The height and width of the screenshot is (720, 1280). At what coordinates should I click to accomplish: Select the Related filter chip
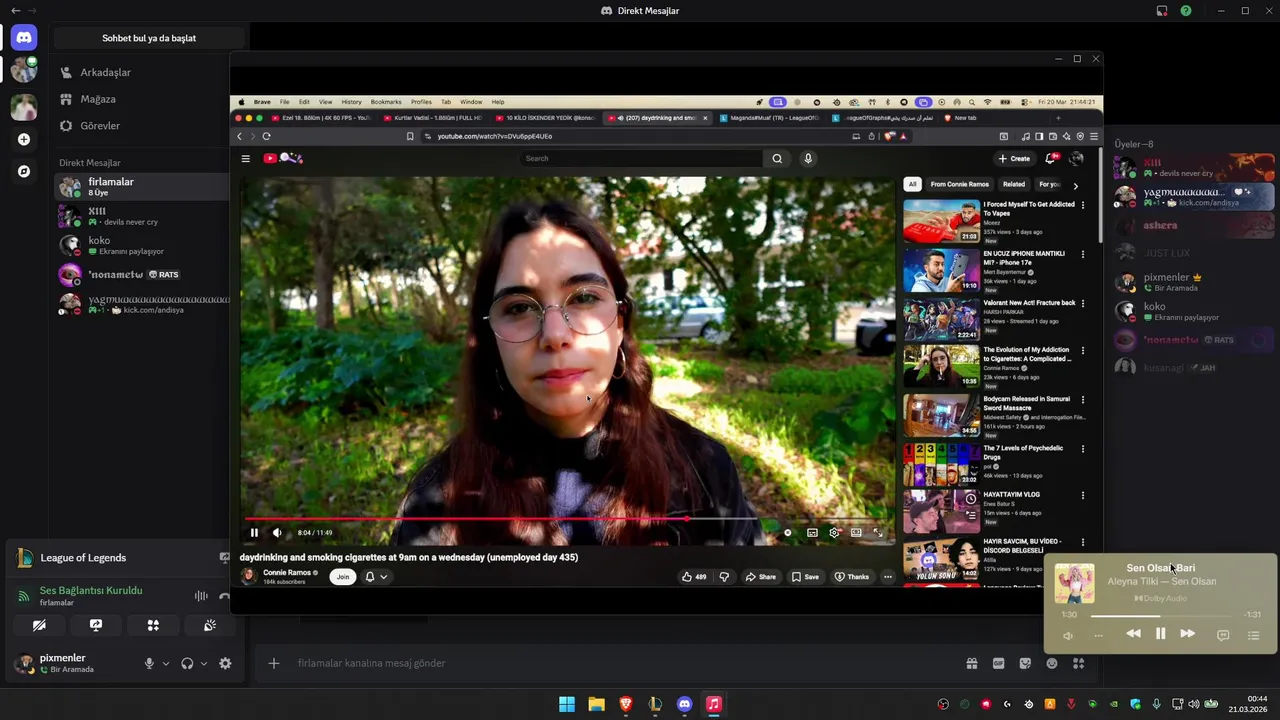tap(1014, 184)
